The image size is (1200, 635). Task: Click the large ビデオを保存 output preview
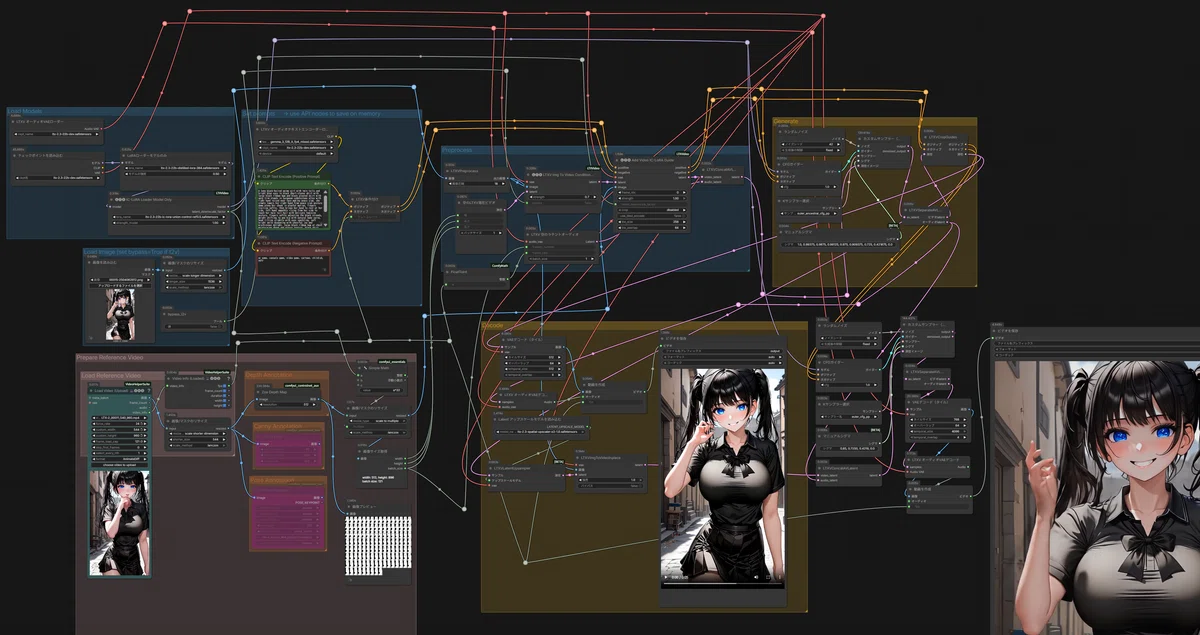1097,498
